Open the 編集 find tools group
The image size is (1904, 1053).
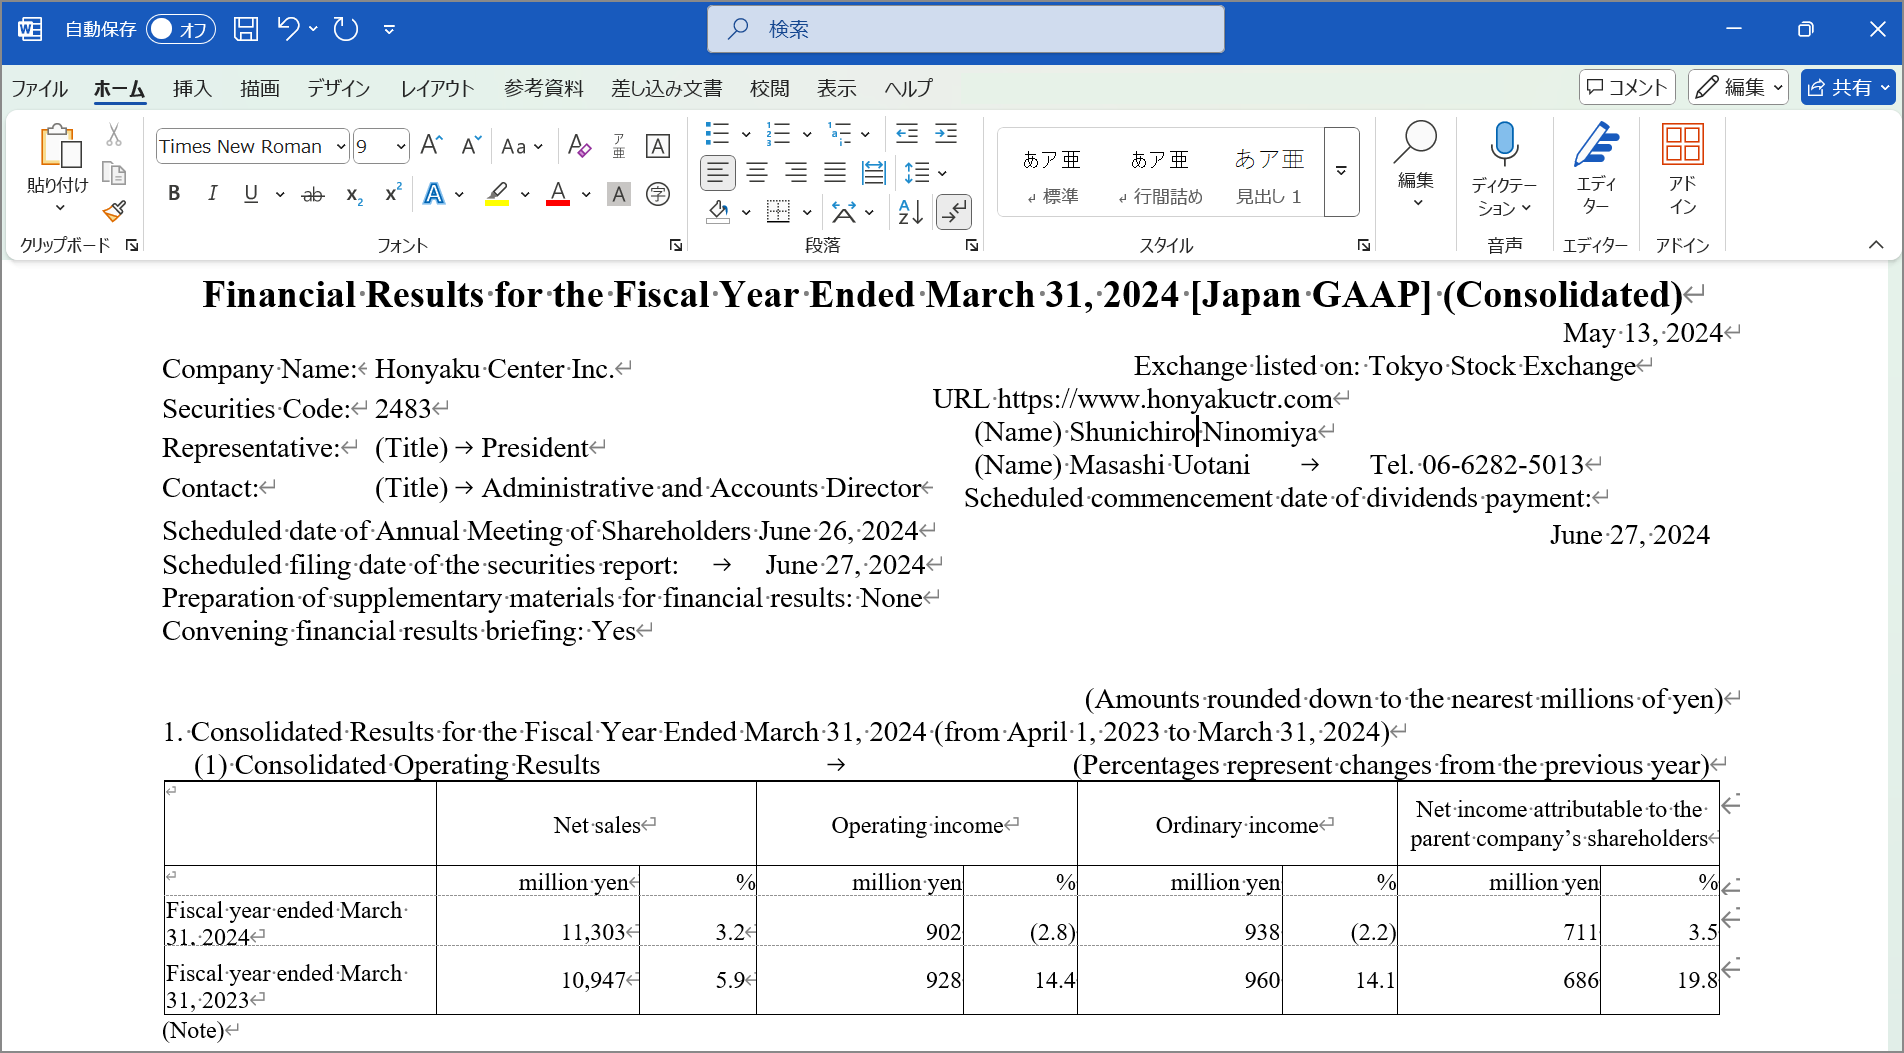point(1416,166)
